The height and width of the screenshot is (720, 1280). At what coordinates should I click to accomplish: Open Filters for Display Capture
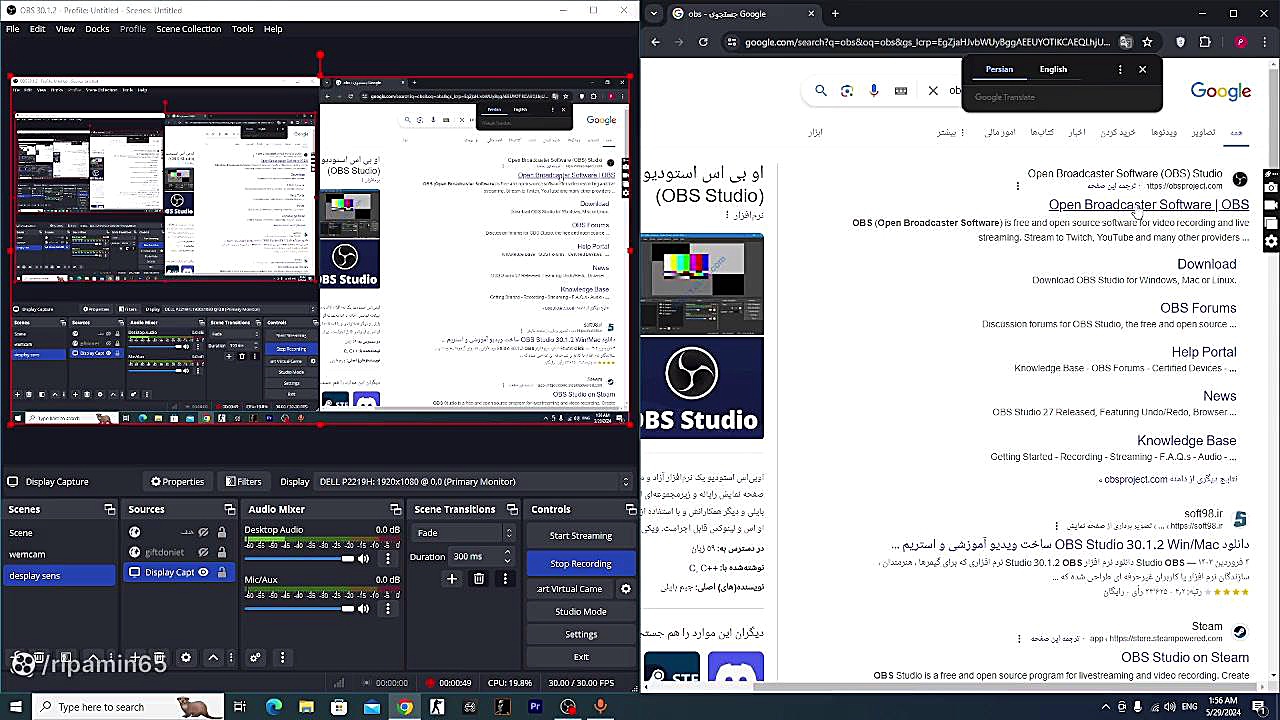pos(243,481)
